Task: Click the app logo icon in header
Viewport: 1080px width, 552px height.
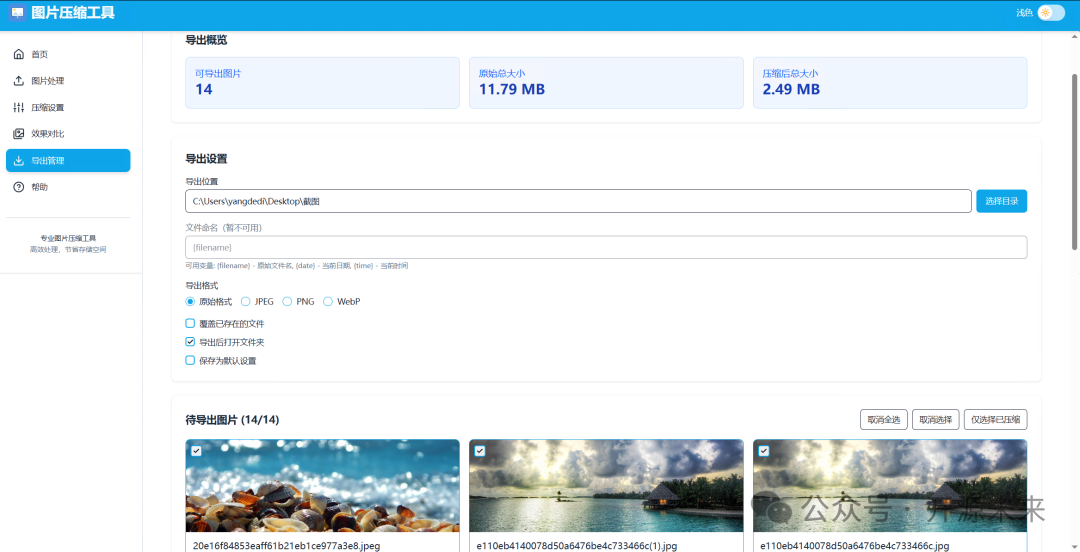Action: (x=17, y=13)
